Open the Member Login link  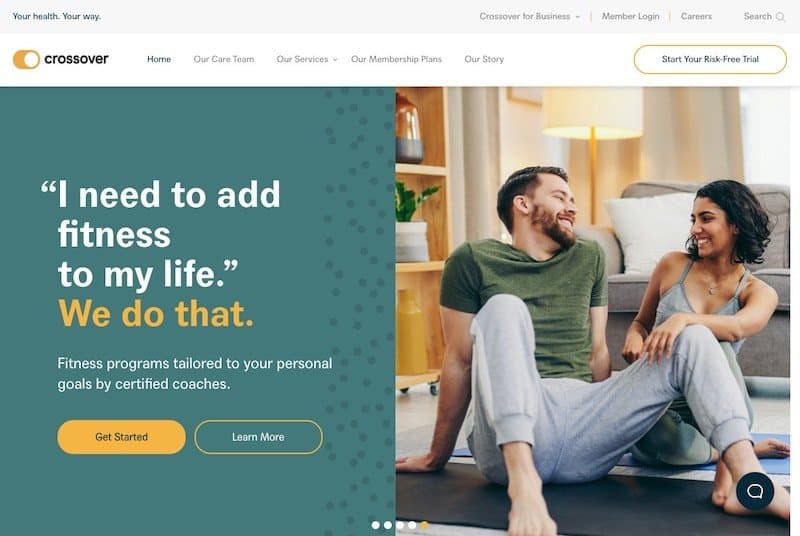pyautogui.click(x=631, y=16)
